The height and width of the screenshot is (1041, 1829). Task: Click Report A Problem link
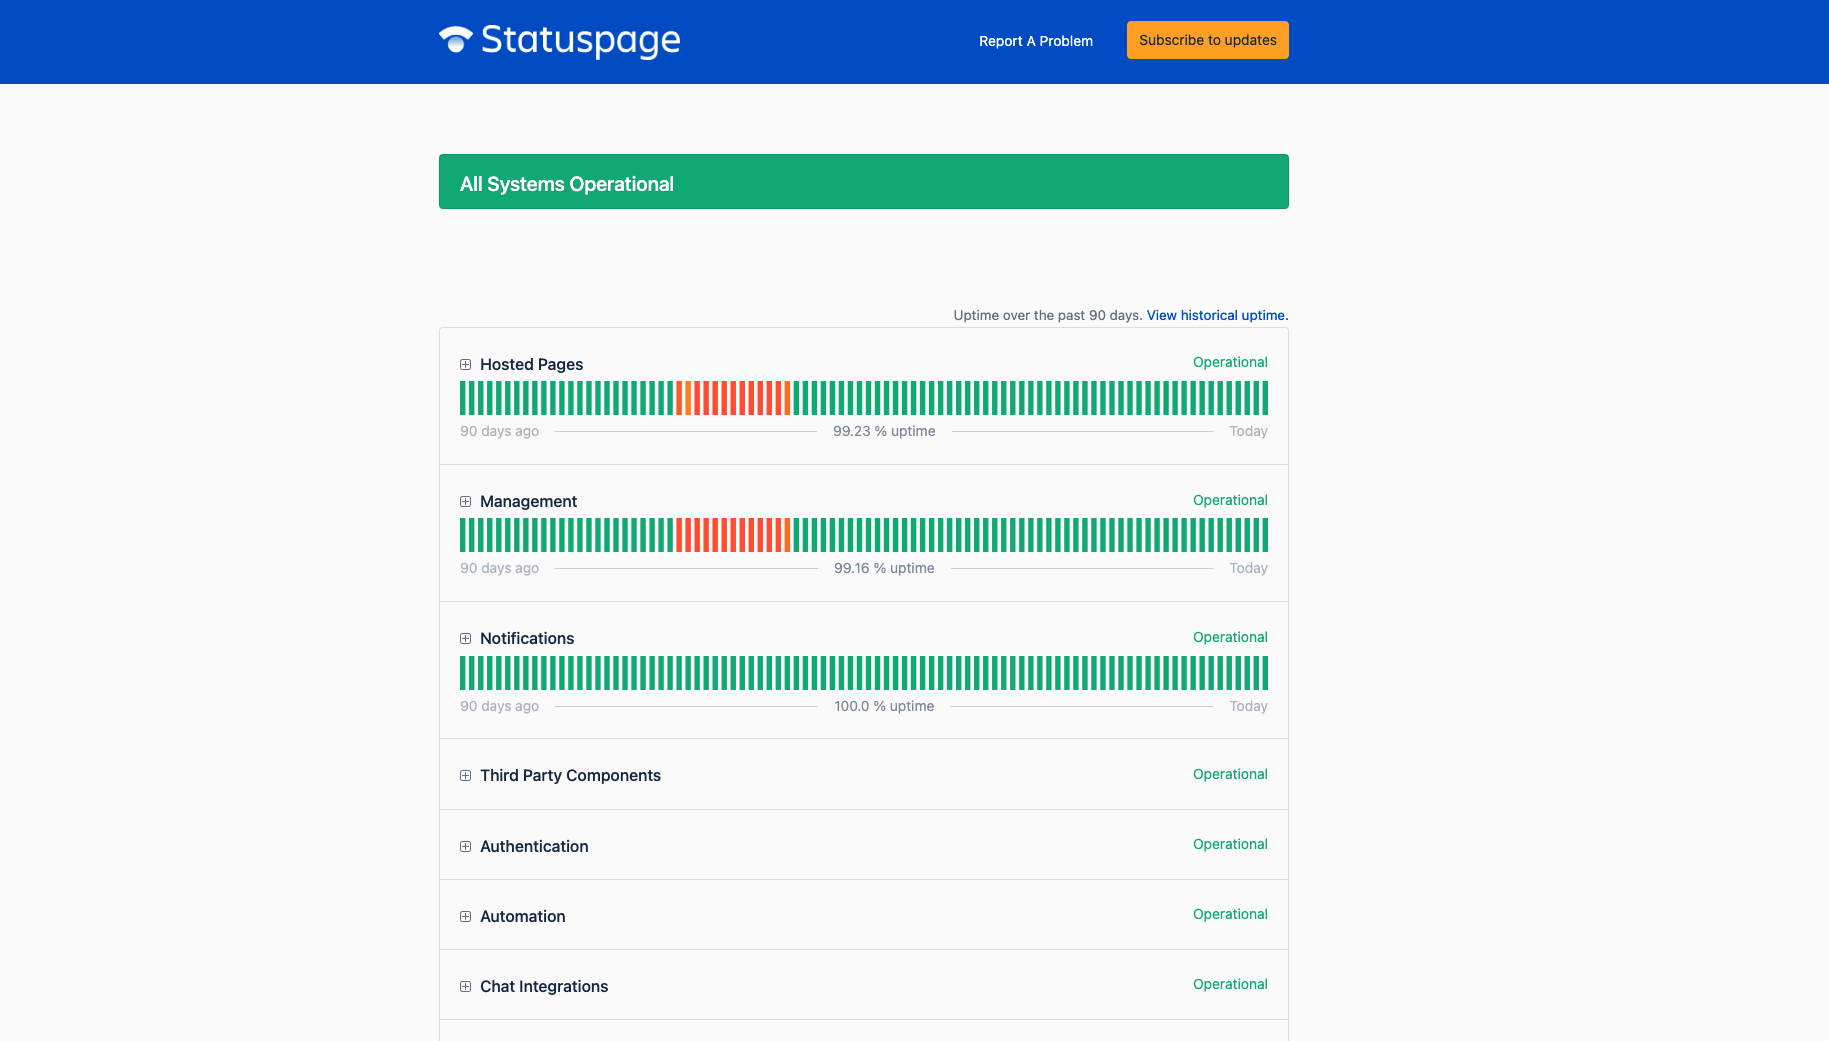1035,41
